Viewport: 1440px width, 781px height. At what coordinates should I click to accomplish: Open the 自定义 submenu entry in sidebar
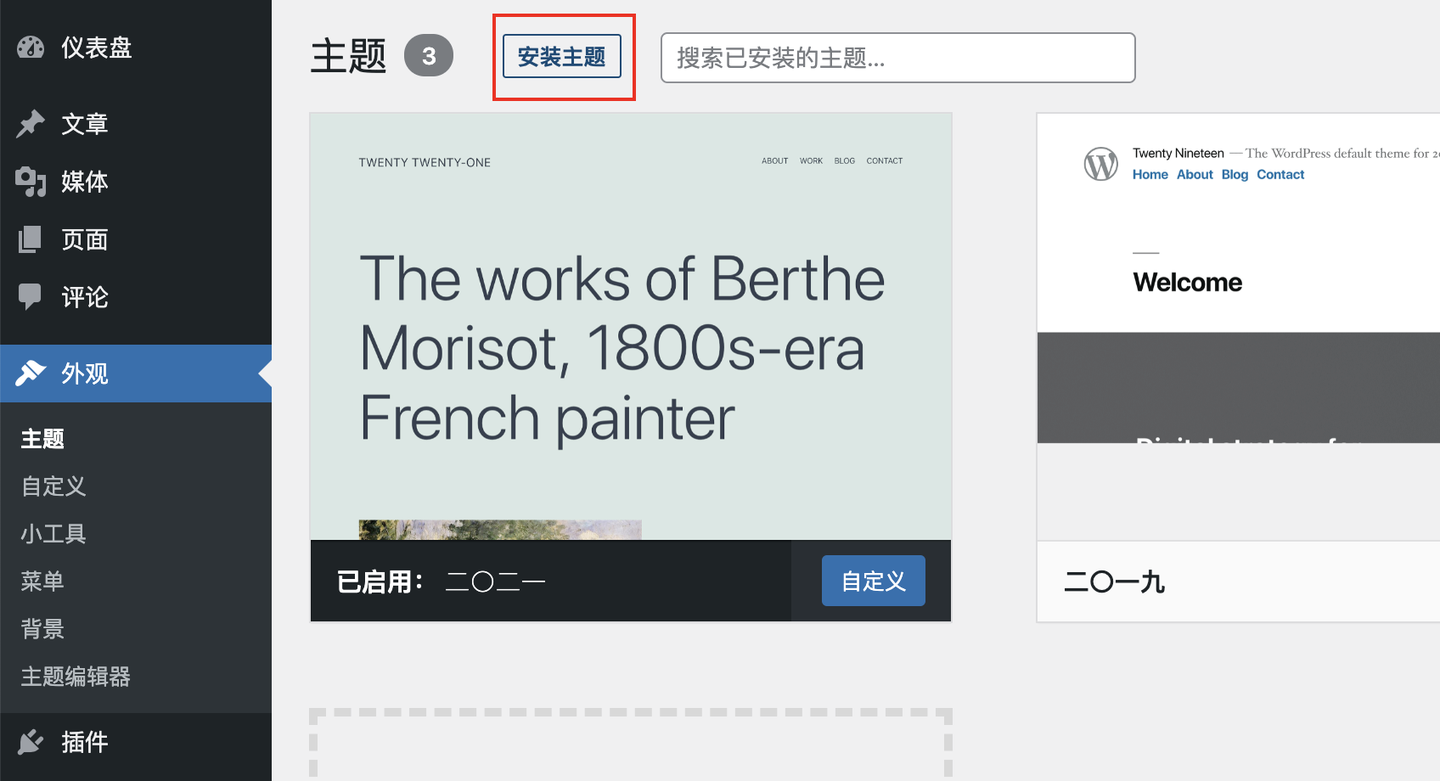click(x=54, y=487)
